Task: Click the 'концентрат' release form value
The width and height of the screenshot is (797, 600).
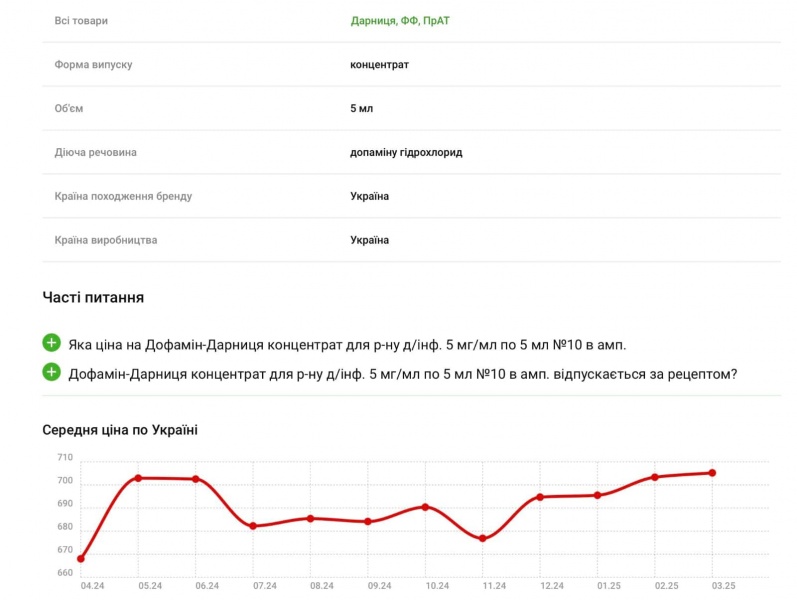Action: tap(379, 64)
